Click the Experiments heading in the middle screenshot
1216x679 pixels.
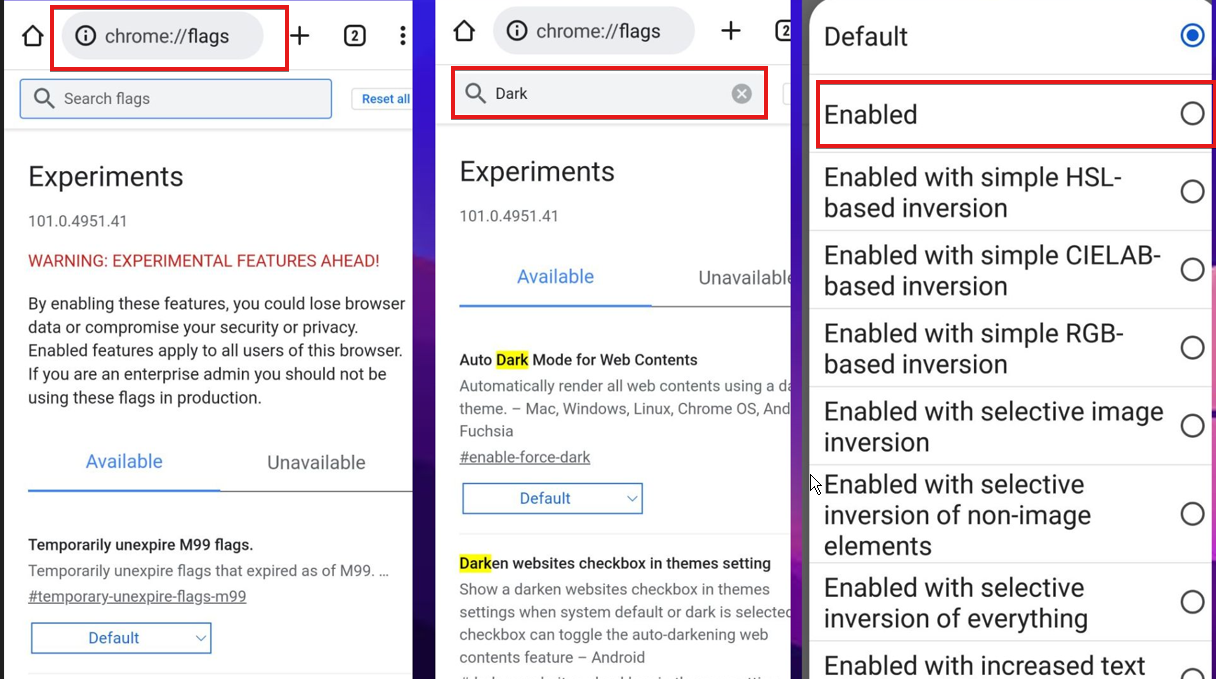click(x=537, y=172)
